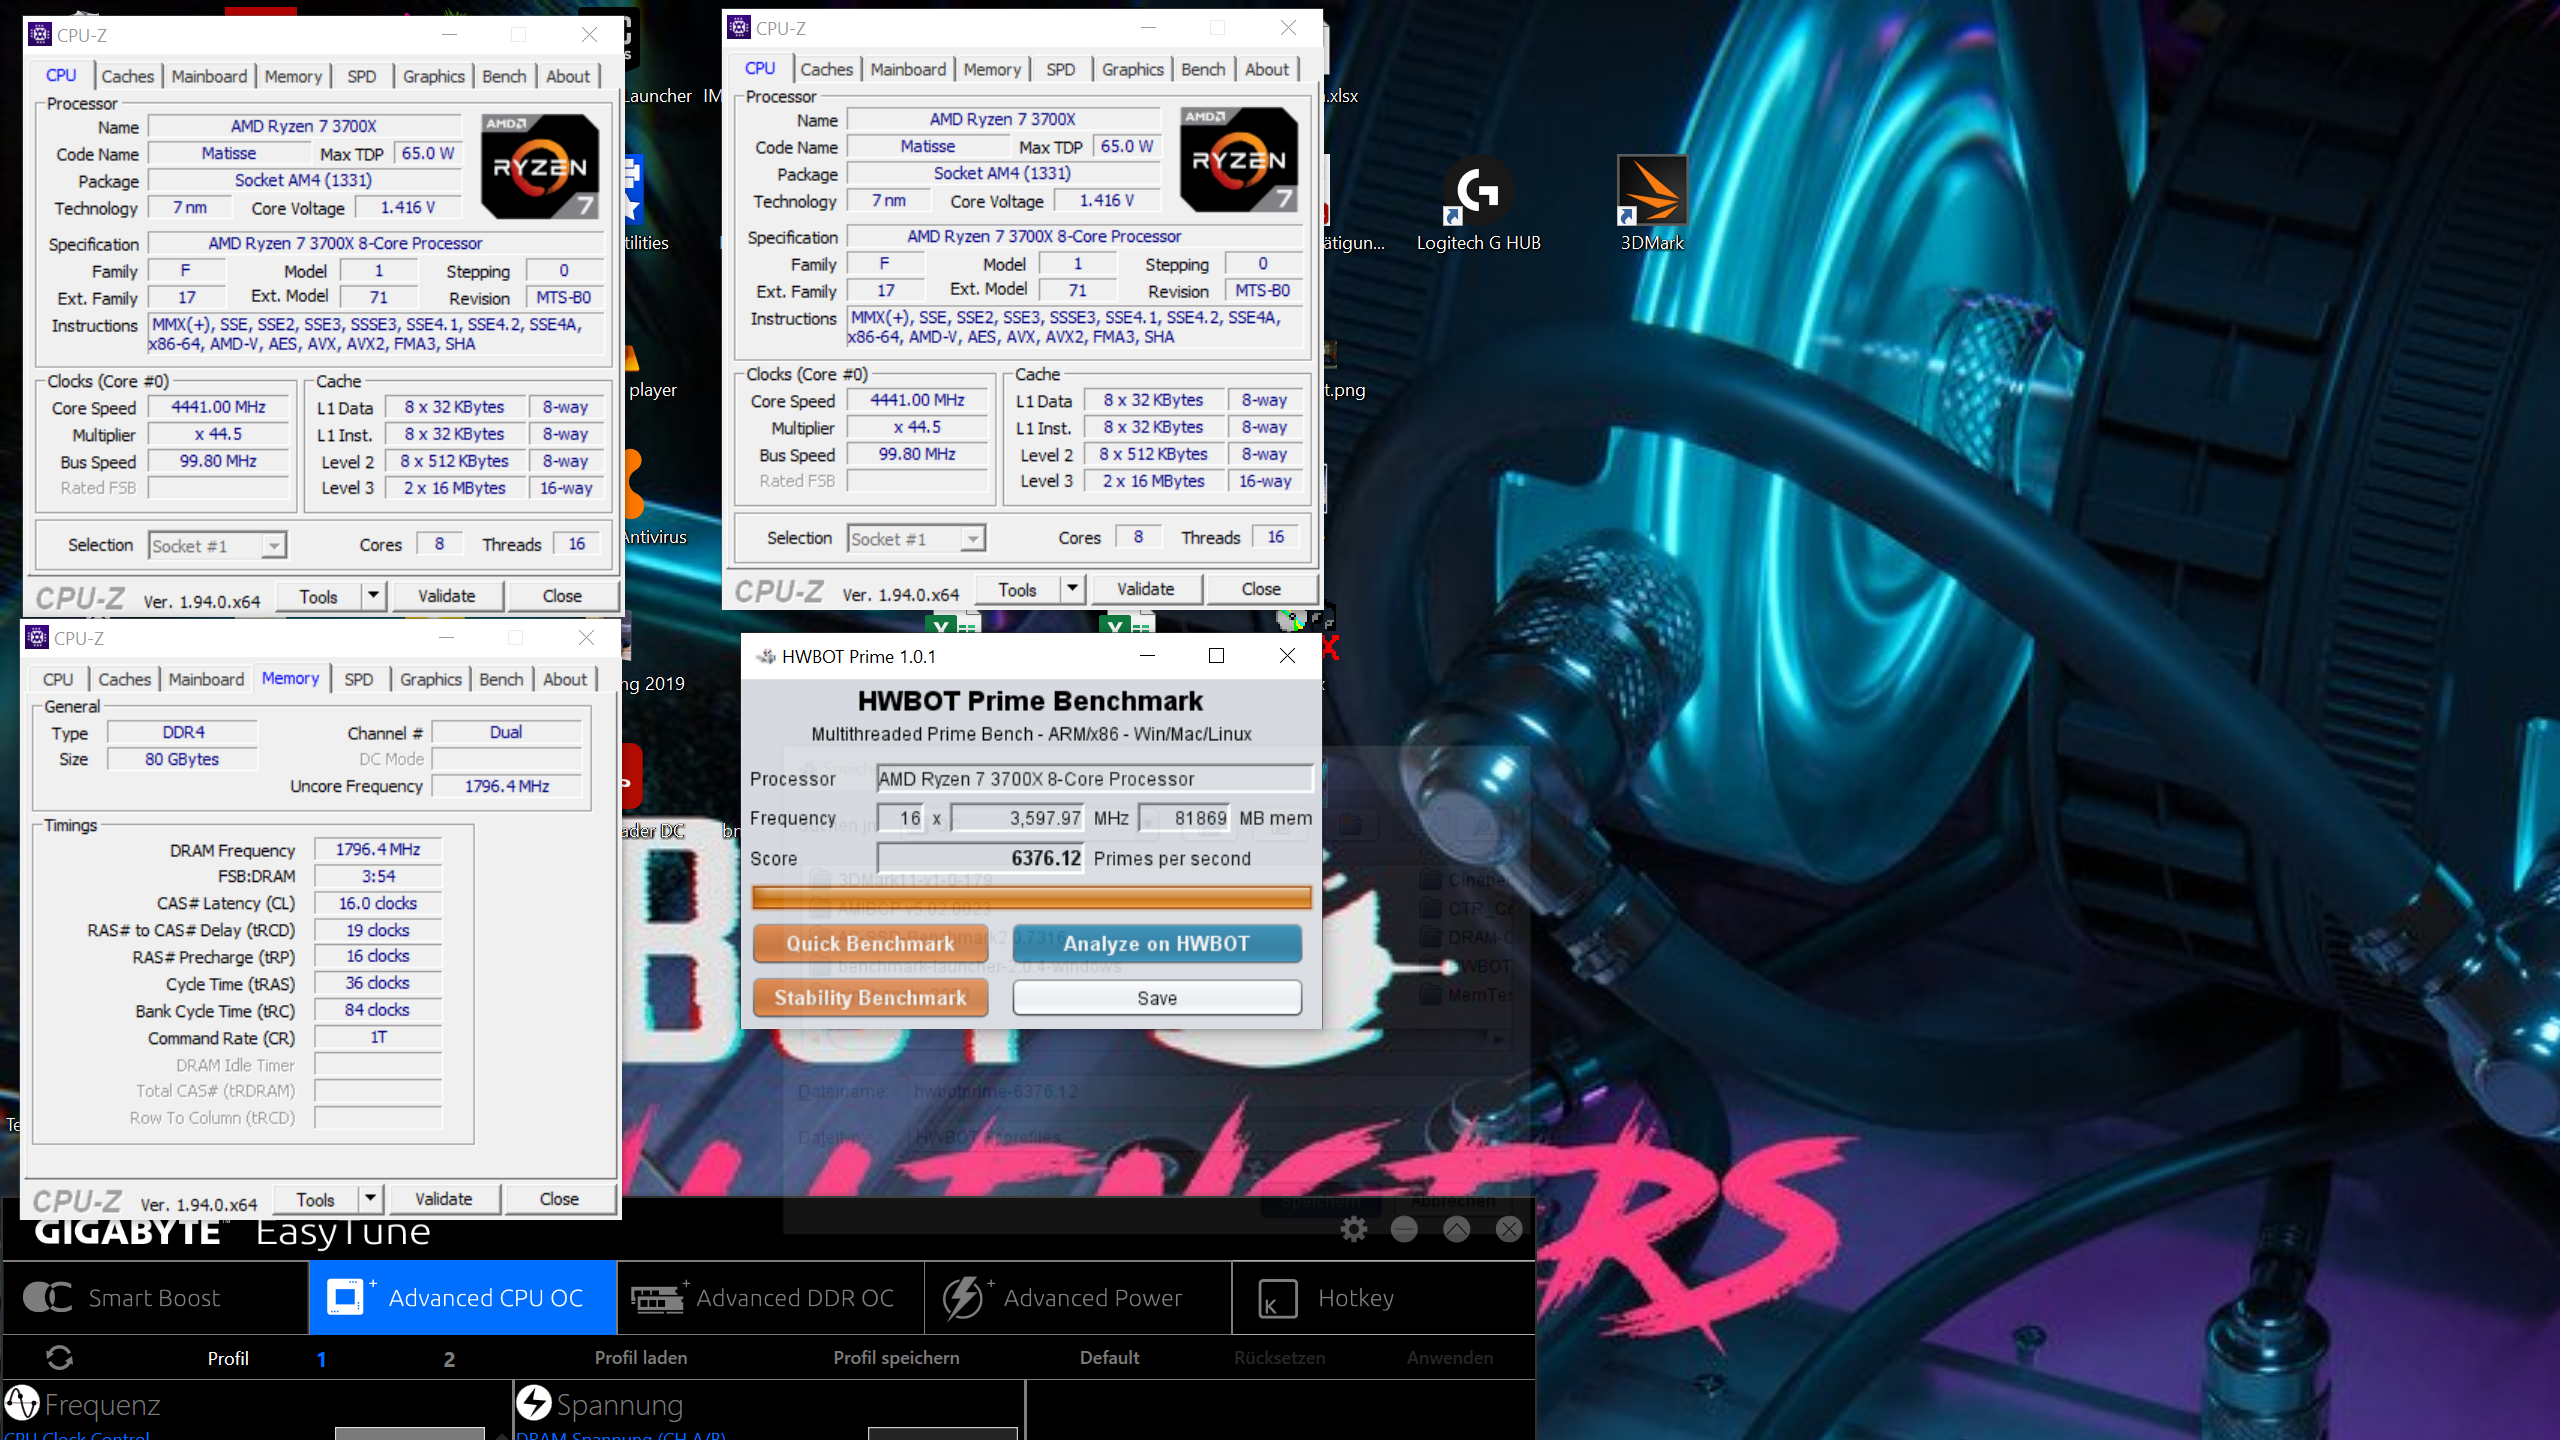Click Default in EasyTune
This screenshot has width=2560, height=1440.
(x=1109, y=1357)
